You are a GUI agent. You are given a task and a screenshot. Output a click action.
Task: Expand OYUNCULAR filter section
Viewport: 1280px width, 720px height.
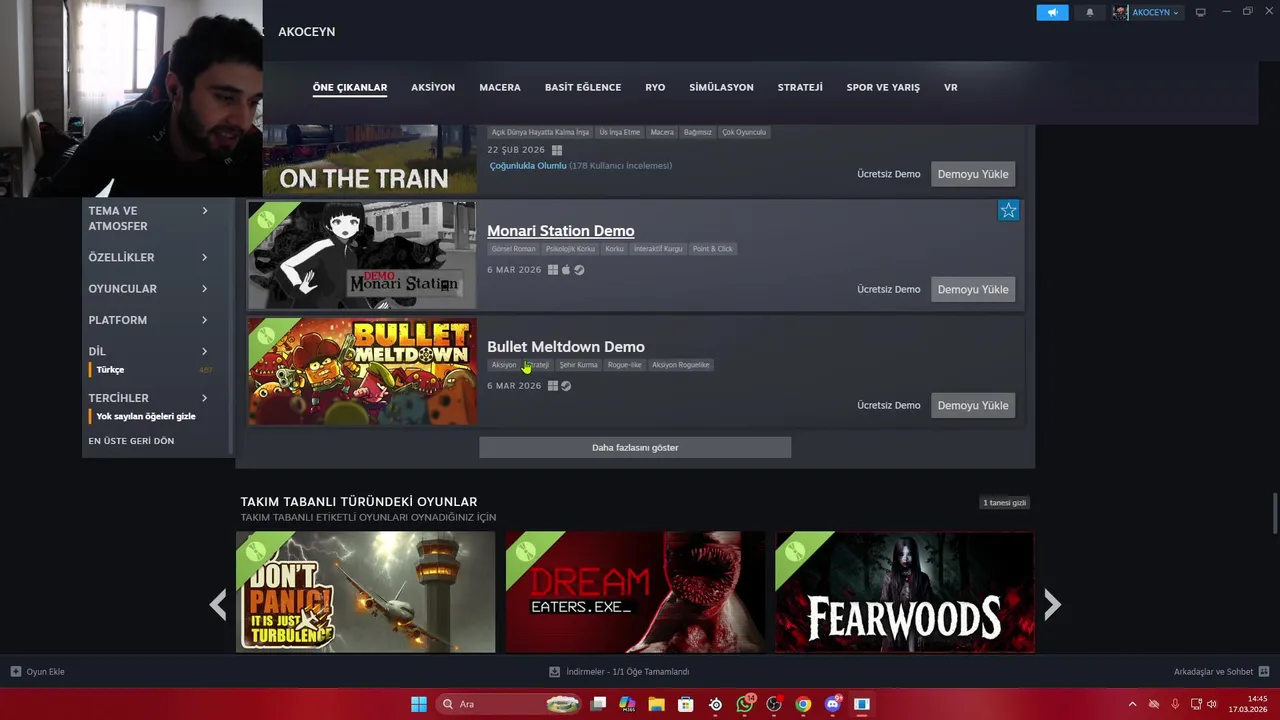(x=148, y=288)
